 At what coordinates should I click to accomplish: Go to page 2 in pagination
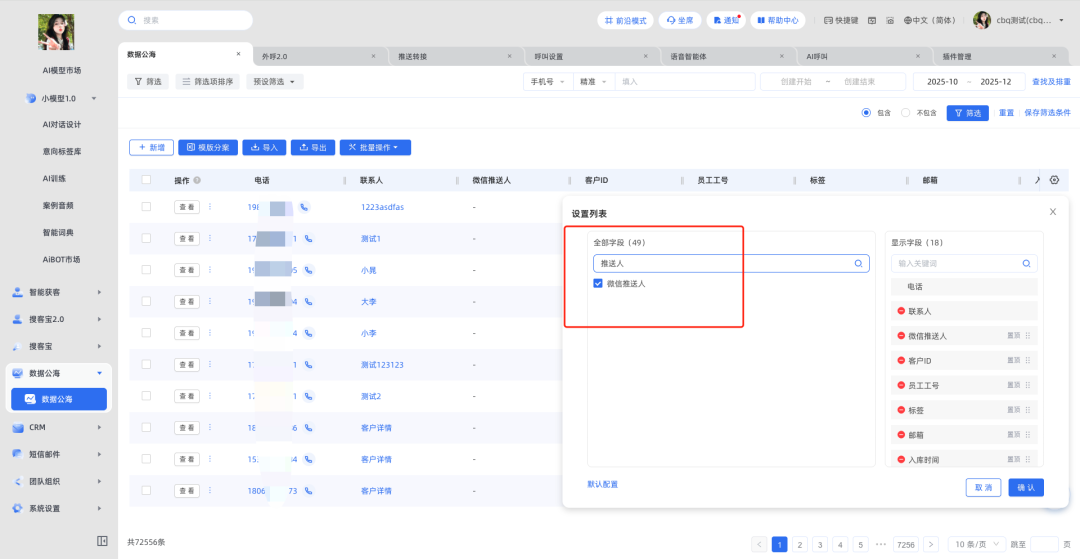coord(799,544)
